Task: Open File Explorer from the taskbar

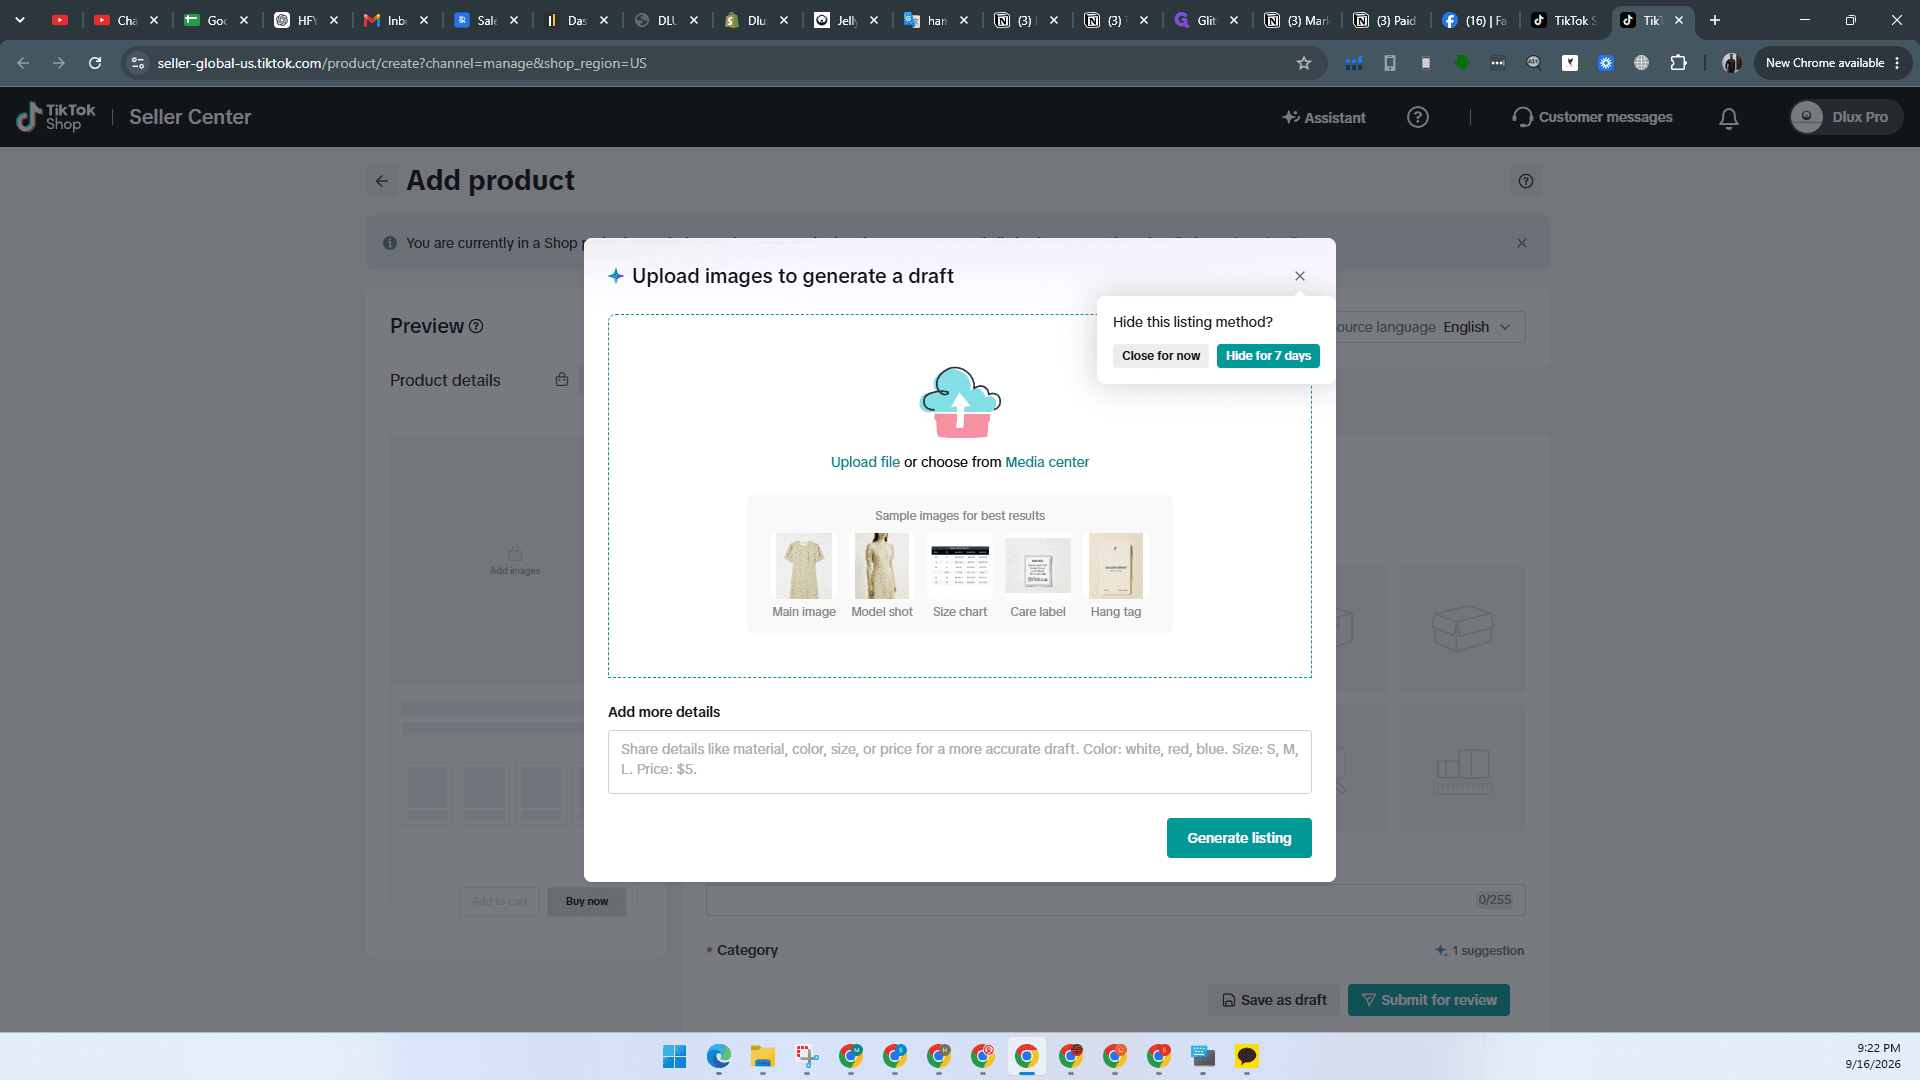Action: (x=763, y=1056)
